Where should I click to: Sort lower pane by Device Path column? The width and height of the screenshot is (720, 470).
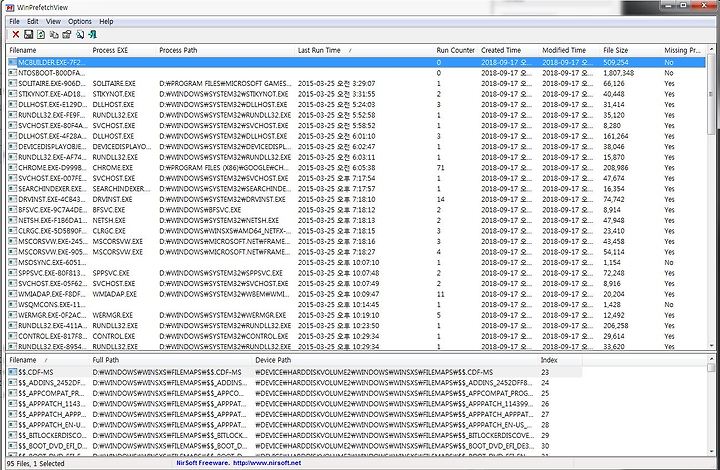pyautogui.click(x=395, y=360)
